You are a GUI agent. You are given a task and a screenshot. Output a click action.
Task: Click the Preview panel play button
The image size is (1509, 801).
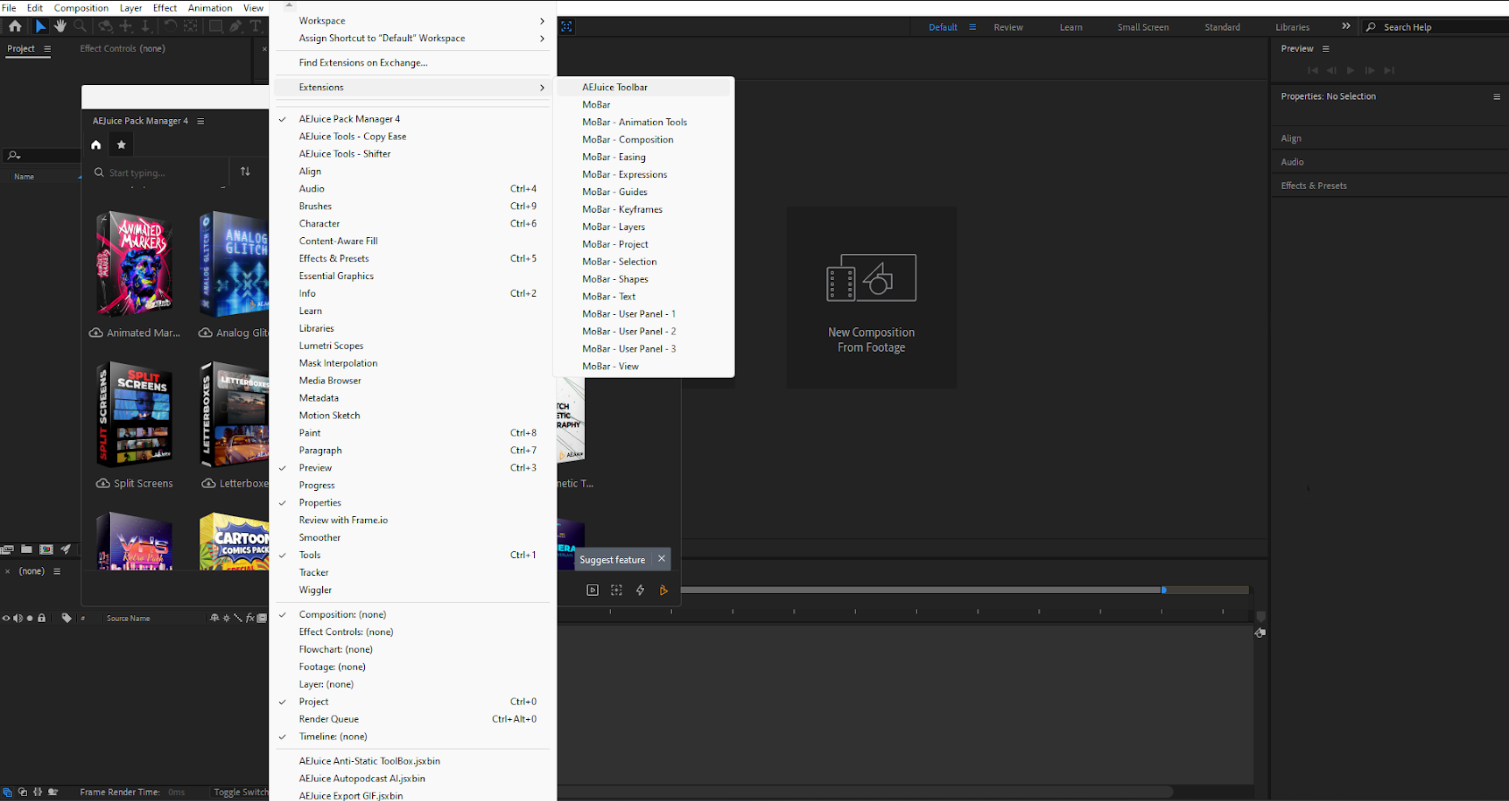[1351, 70]
